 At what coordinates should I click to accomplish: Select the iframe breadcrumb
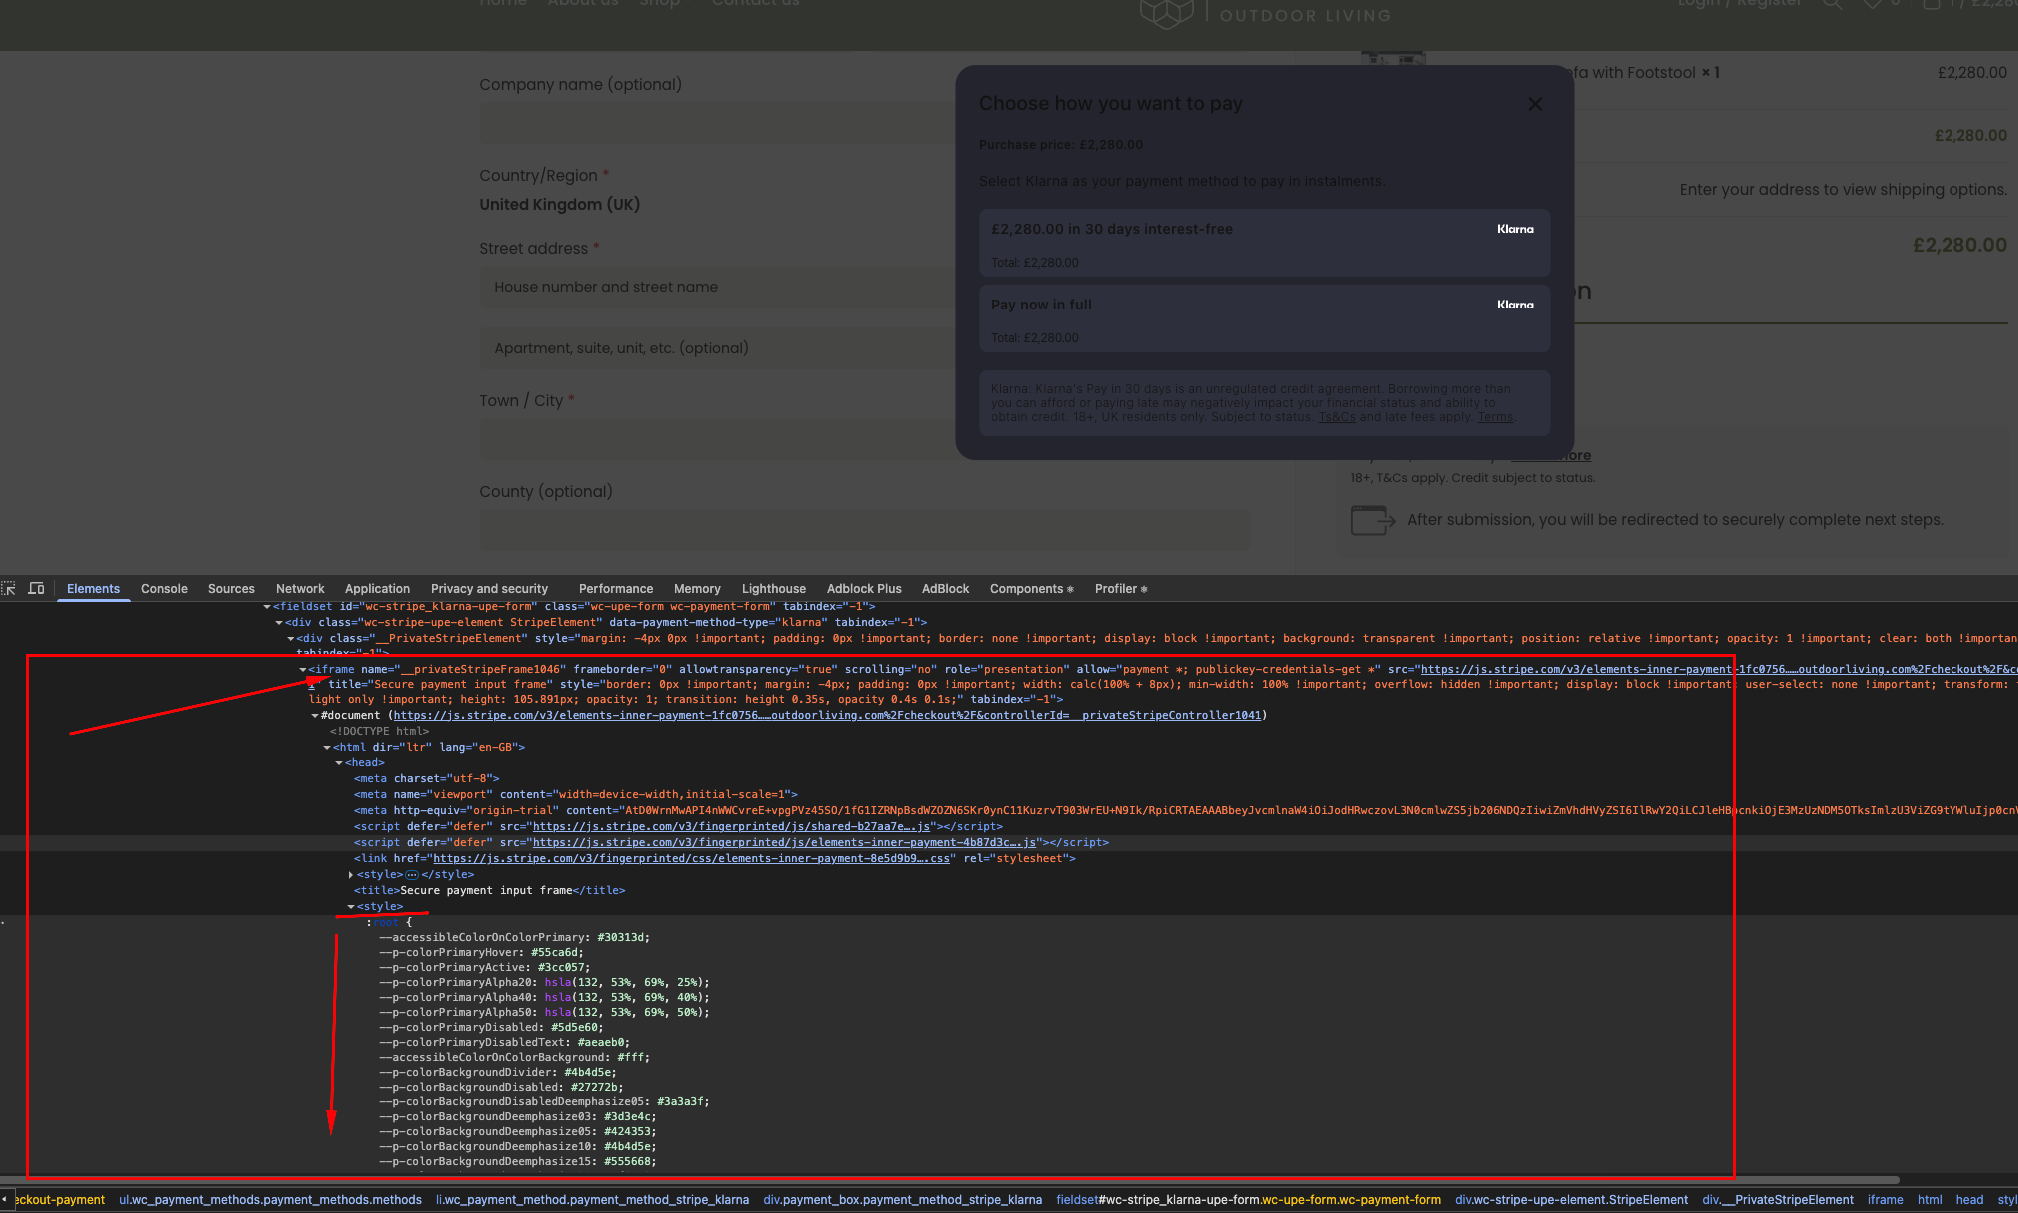1885,1200
